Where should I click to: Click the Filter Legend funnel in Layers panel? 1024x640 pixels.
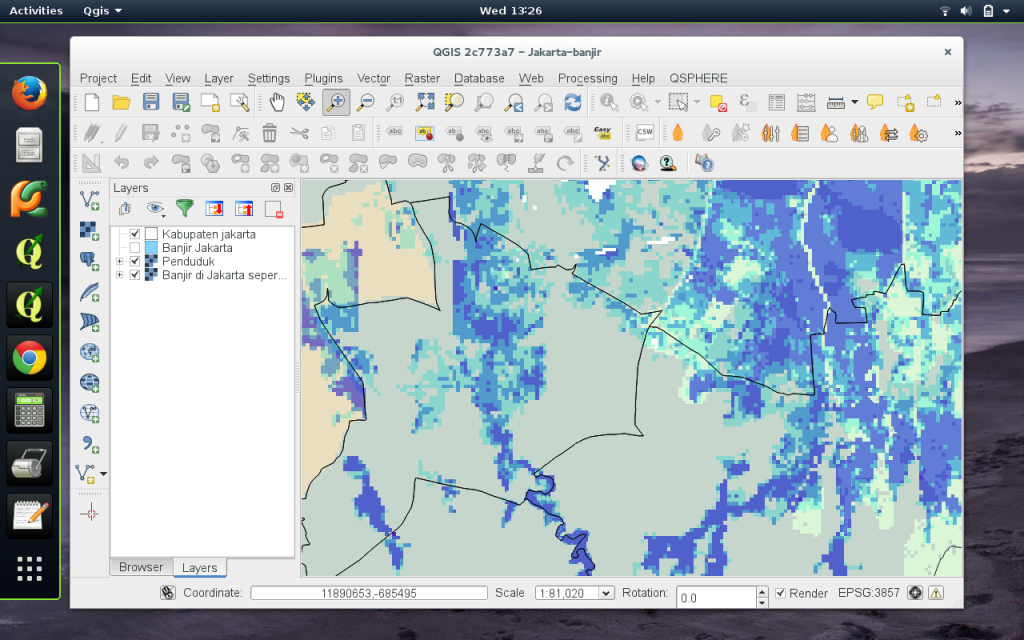pos(185,209)
